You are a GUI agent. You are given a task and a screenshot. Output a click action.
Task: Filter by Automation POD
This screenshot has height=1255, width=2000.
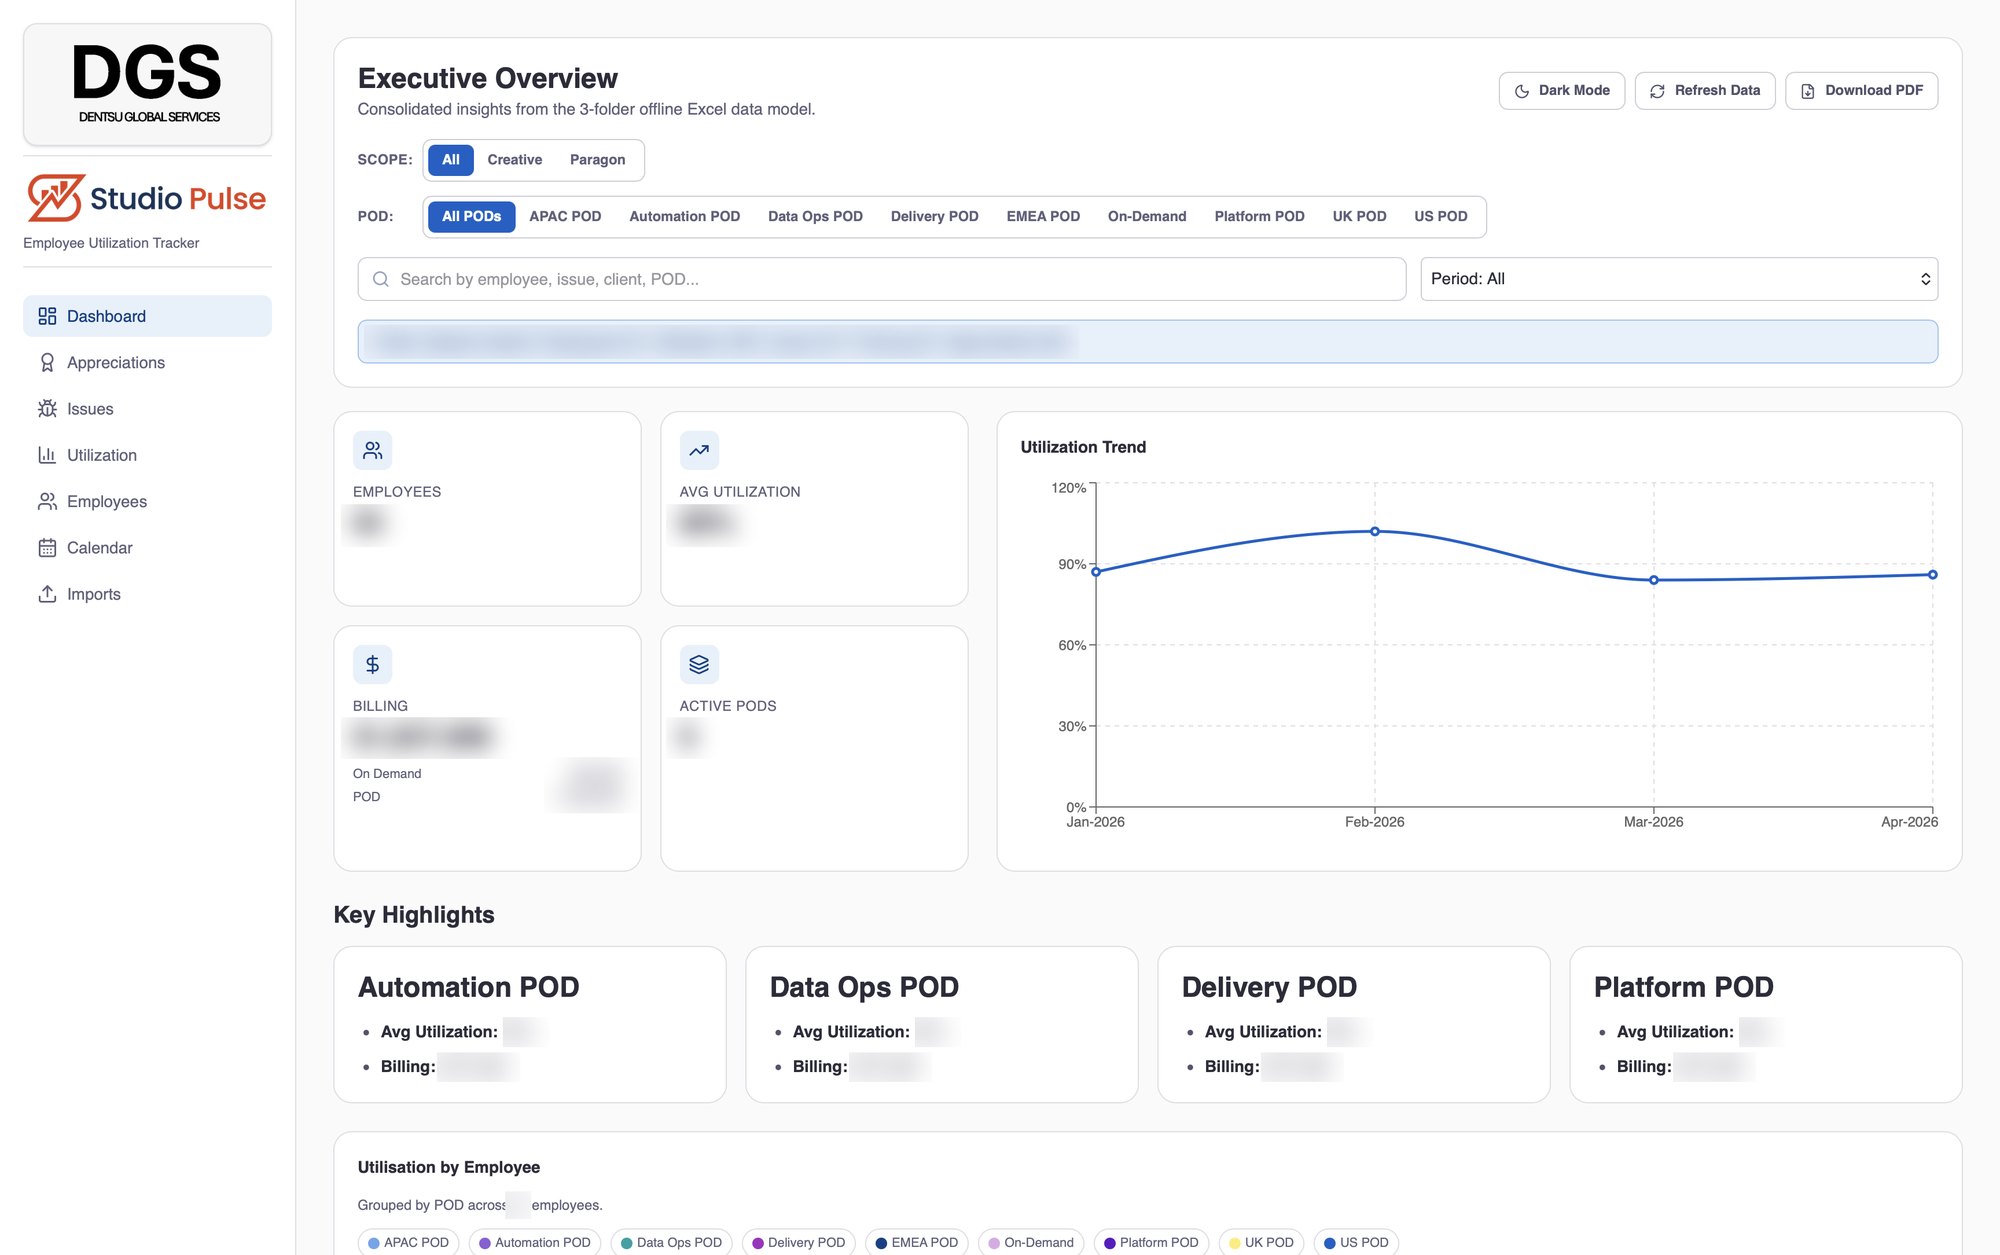pos(685,217)
